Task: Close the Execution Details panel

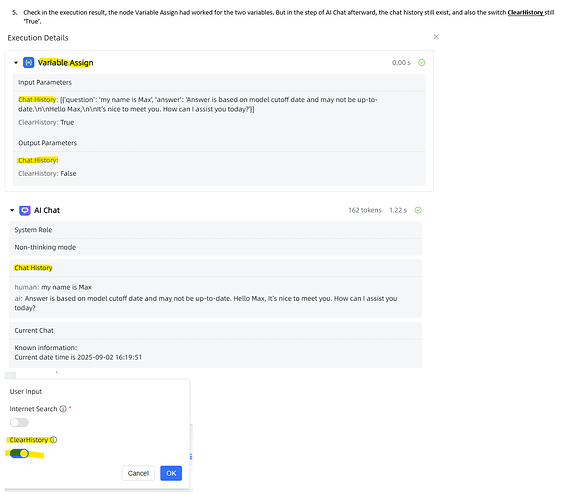Action: click(437, 37)
